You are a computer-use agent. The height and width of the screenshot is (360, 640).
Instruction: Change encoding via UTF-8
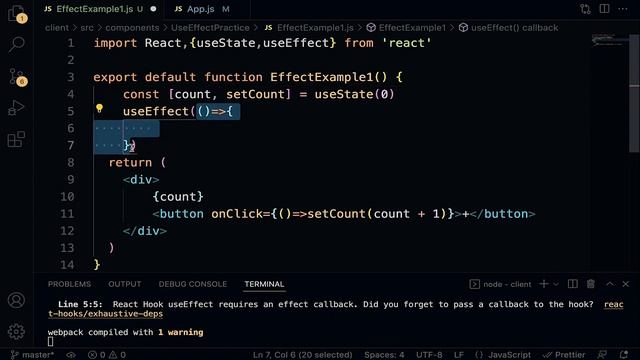coord(429,355)
